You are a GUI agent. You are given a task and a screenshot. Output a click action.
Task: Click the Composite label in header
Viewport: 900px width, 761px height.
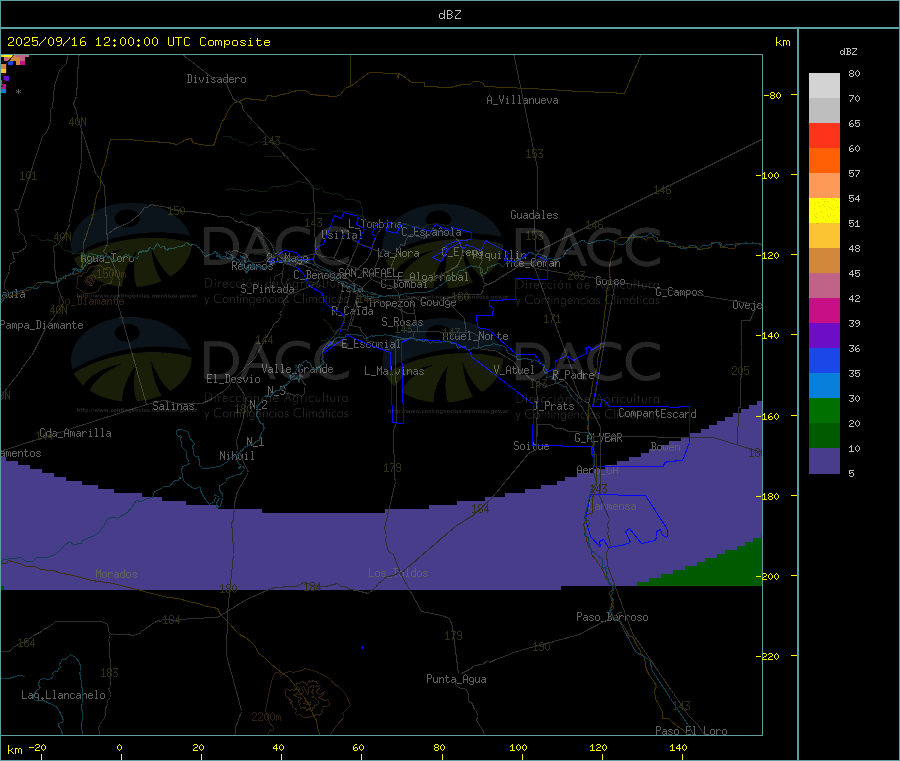[235, 42]
